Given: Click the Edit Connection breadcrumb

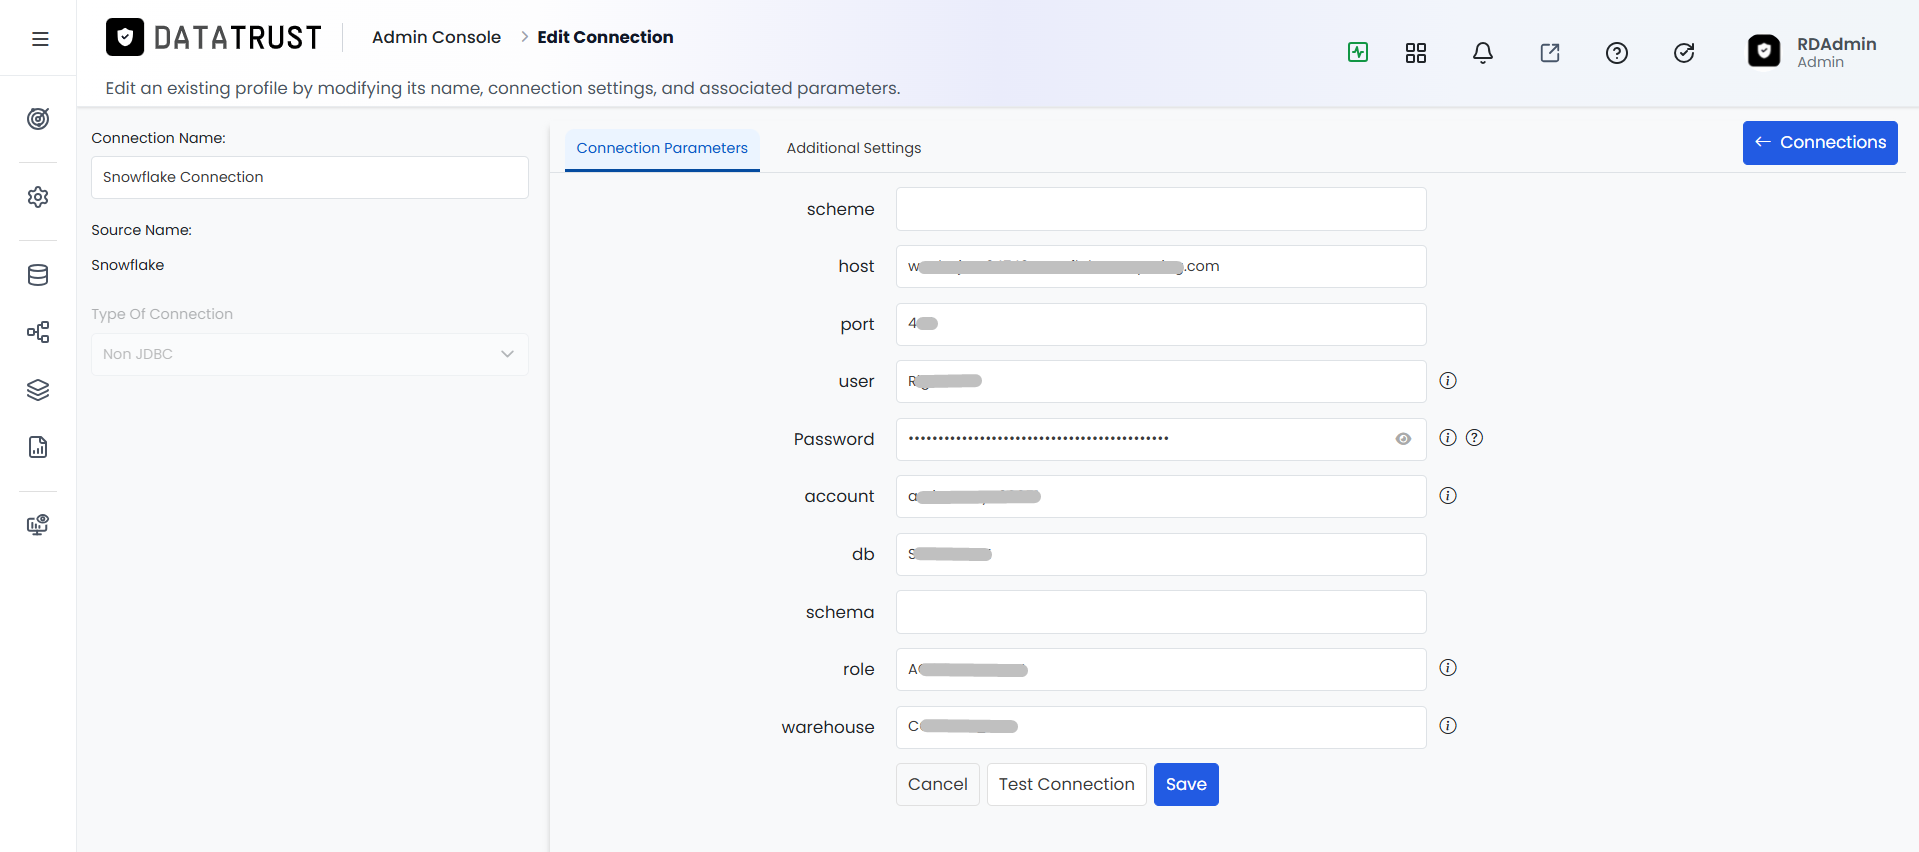Looking at the screenshot, I should pyautogui.click(x=605, y=37).
